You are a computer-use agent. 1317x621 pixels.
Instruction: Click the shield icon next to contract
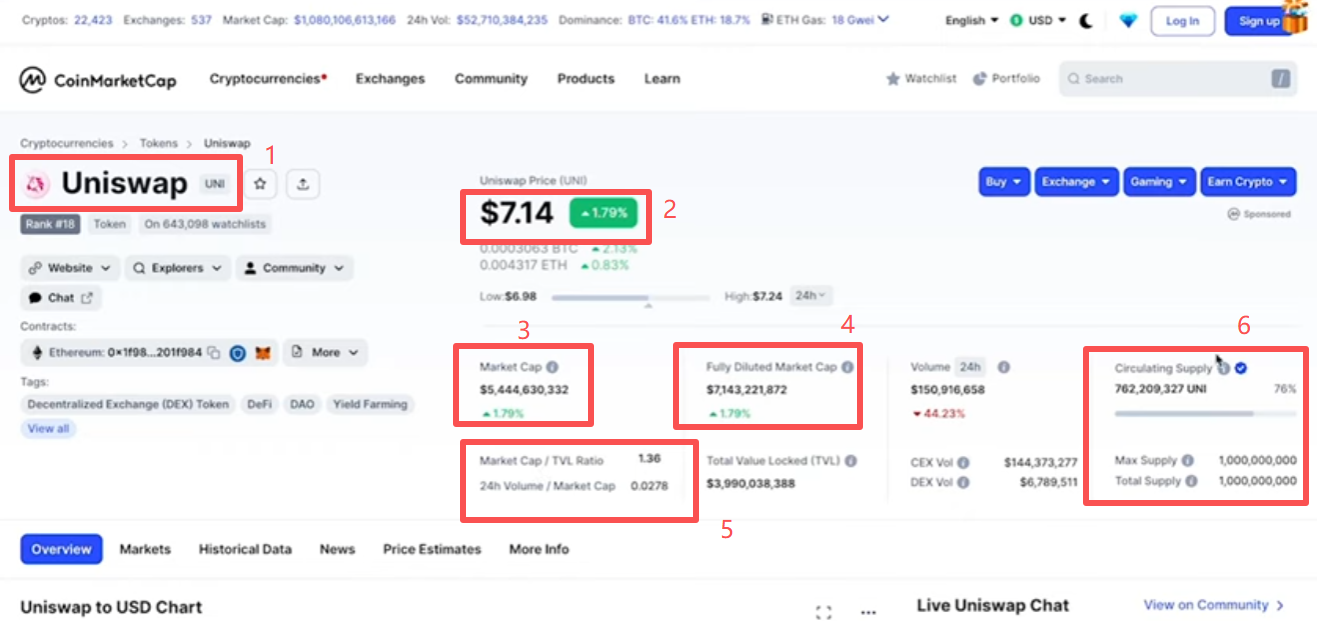238,353
